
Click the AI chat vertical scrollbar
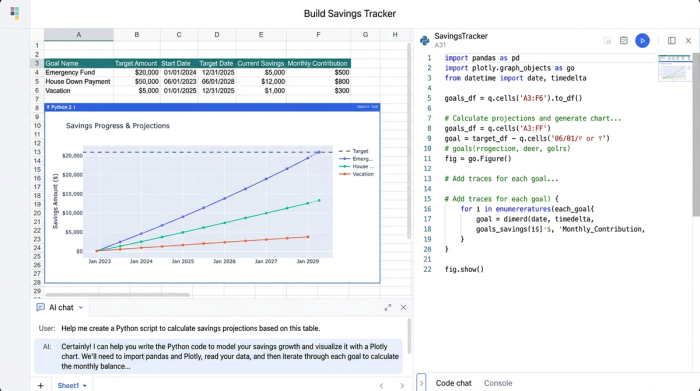(409, 336)
